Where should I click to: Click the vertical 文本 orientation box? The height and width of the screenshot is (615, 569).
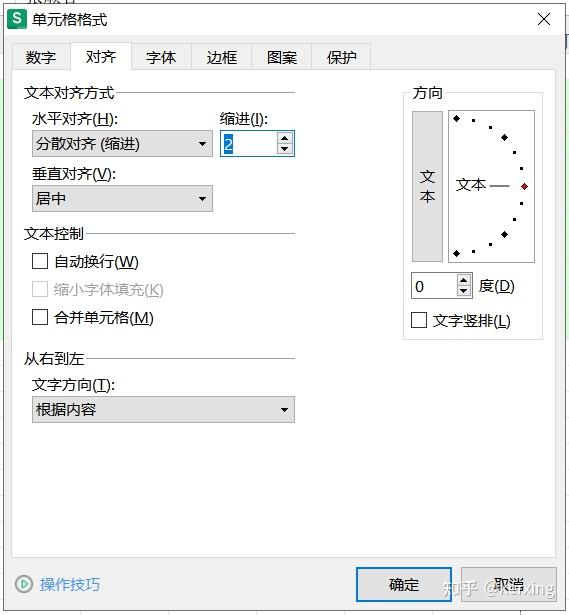click(x=427, y=186)
